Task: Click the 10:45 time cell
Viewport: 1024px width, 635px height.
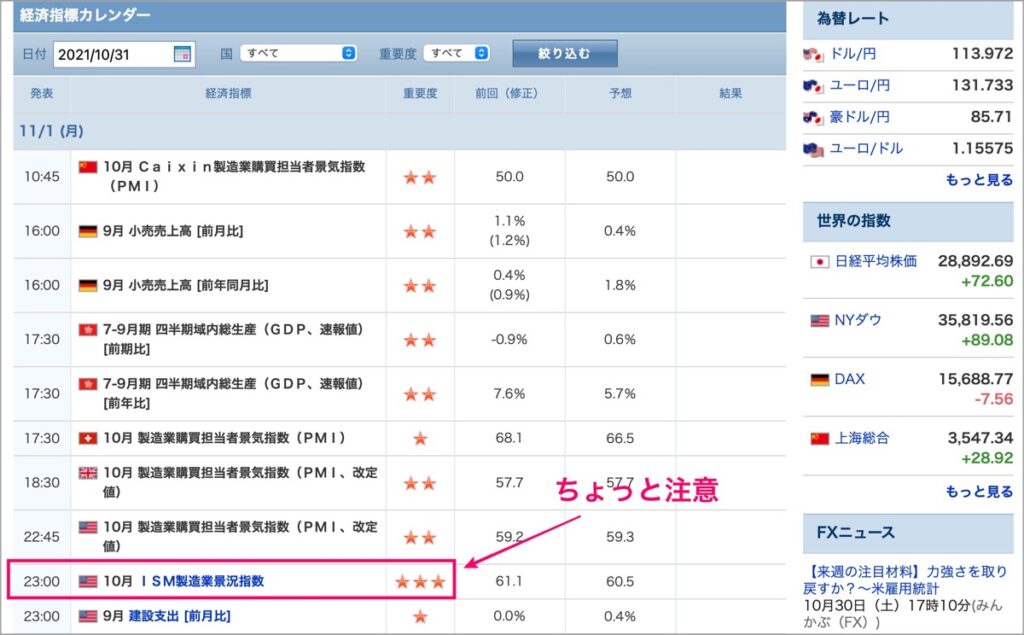Action: pyautogui.click(x=42, y=176)
